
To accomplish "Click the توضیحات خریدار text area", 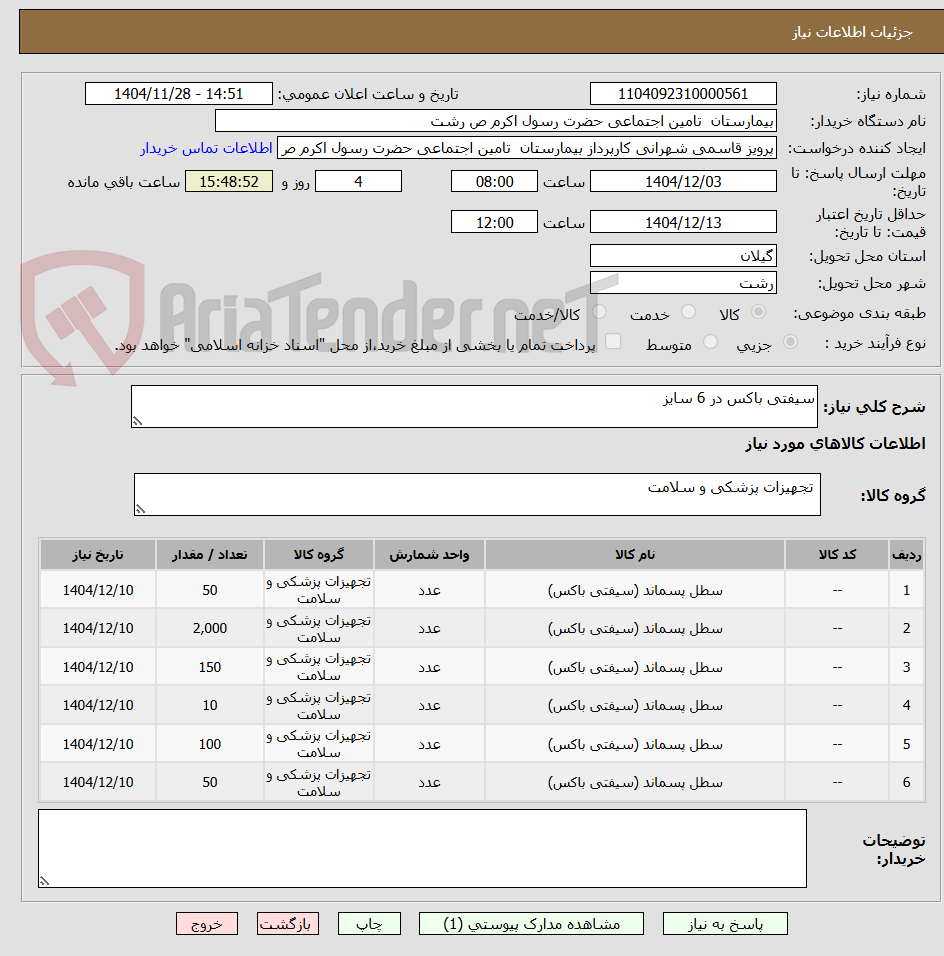I will pos(422,849).
